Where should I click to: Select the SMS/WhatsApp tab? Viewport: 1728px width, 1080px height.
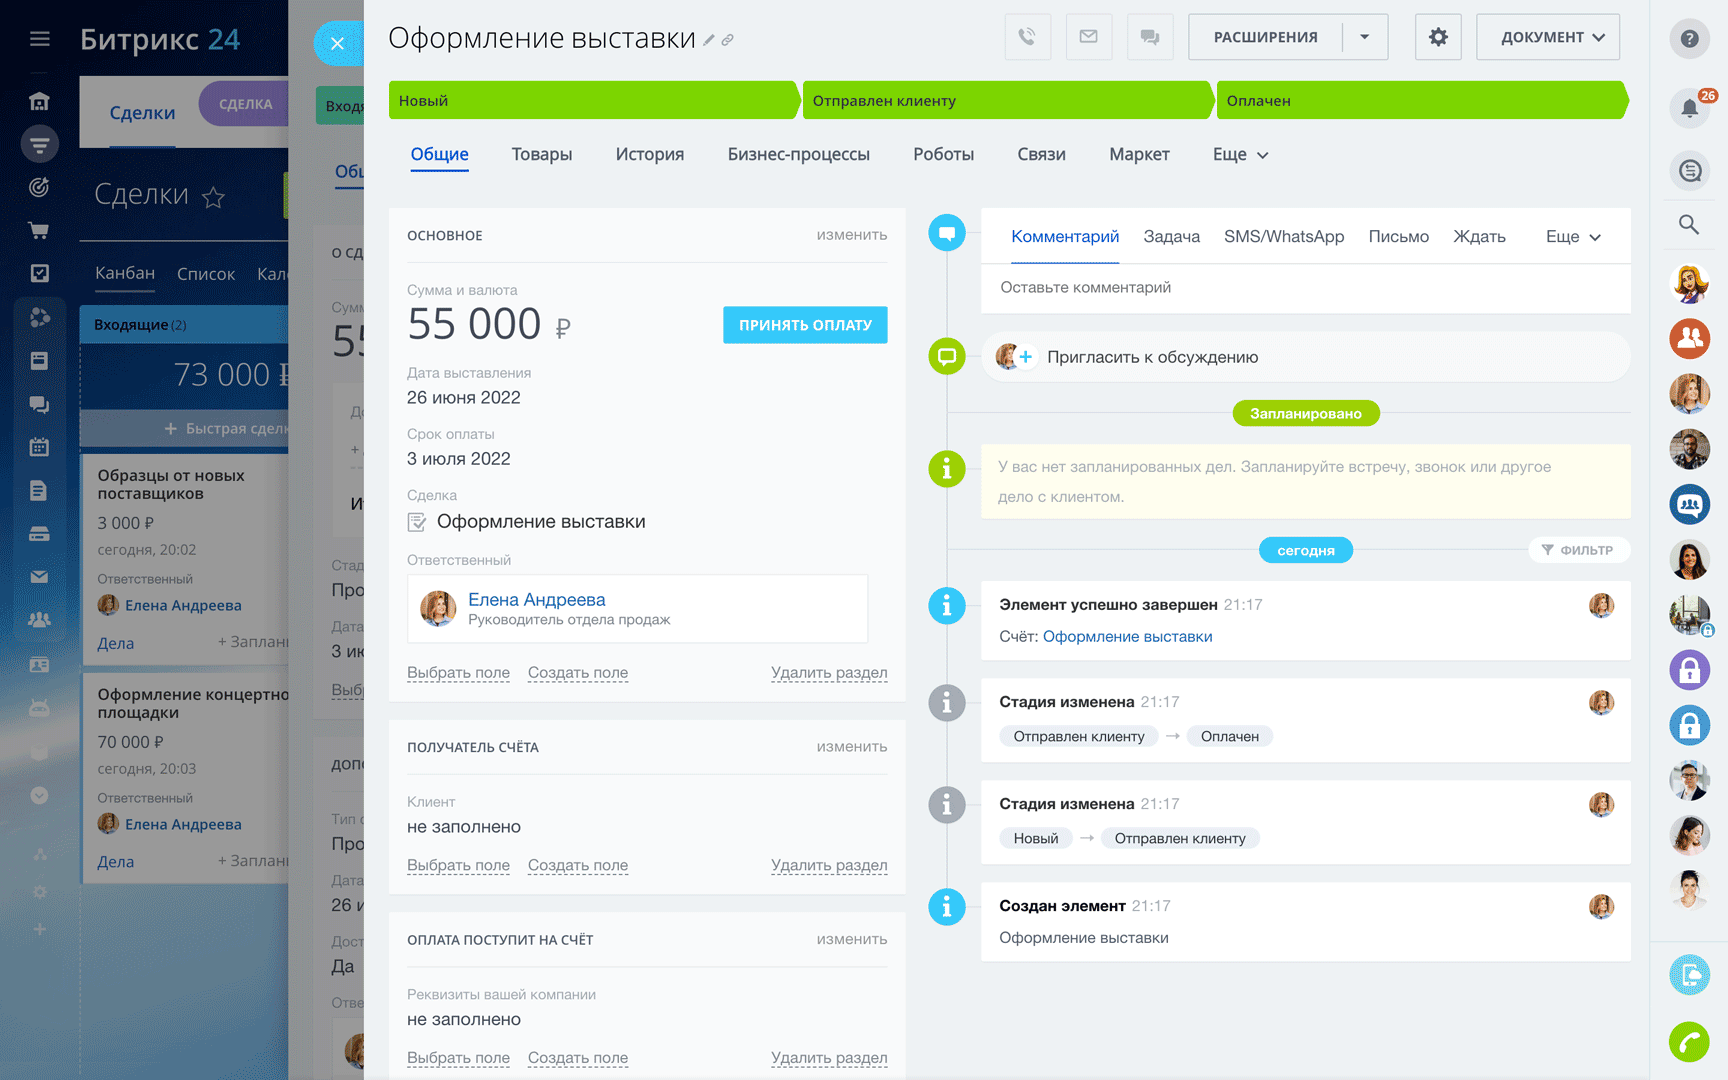click(1283, 237)
